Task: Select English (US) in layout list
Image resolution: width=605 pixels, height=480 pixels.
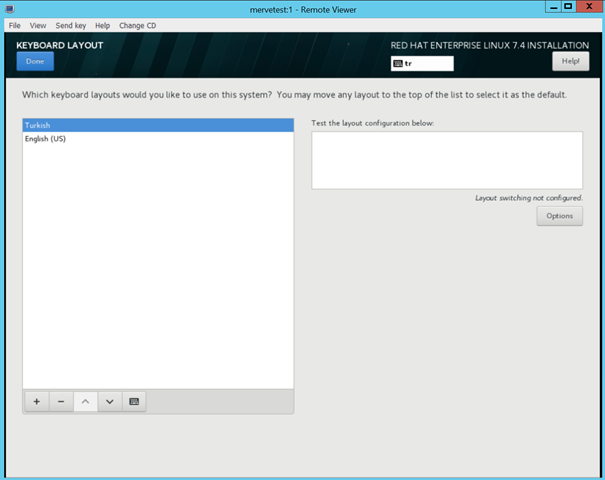Action: 158,139
